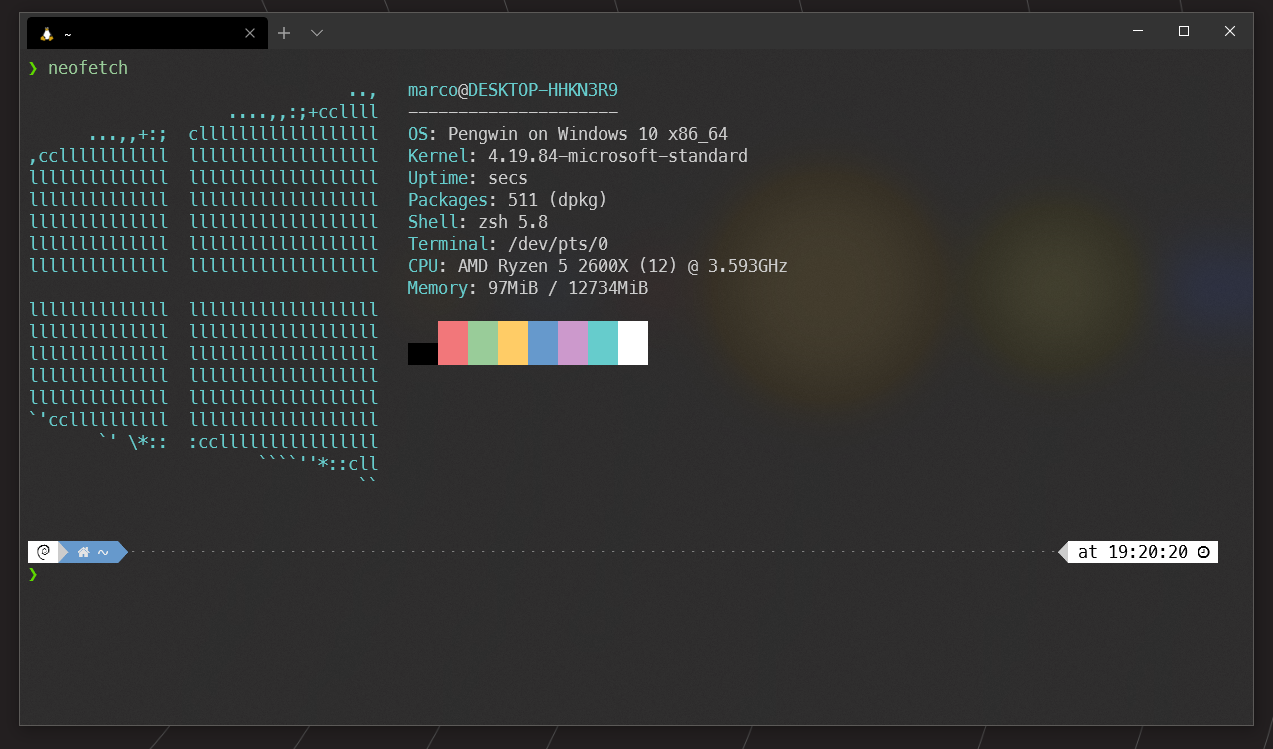Click the Uptime secs line

click(468, 178)
